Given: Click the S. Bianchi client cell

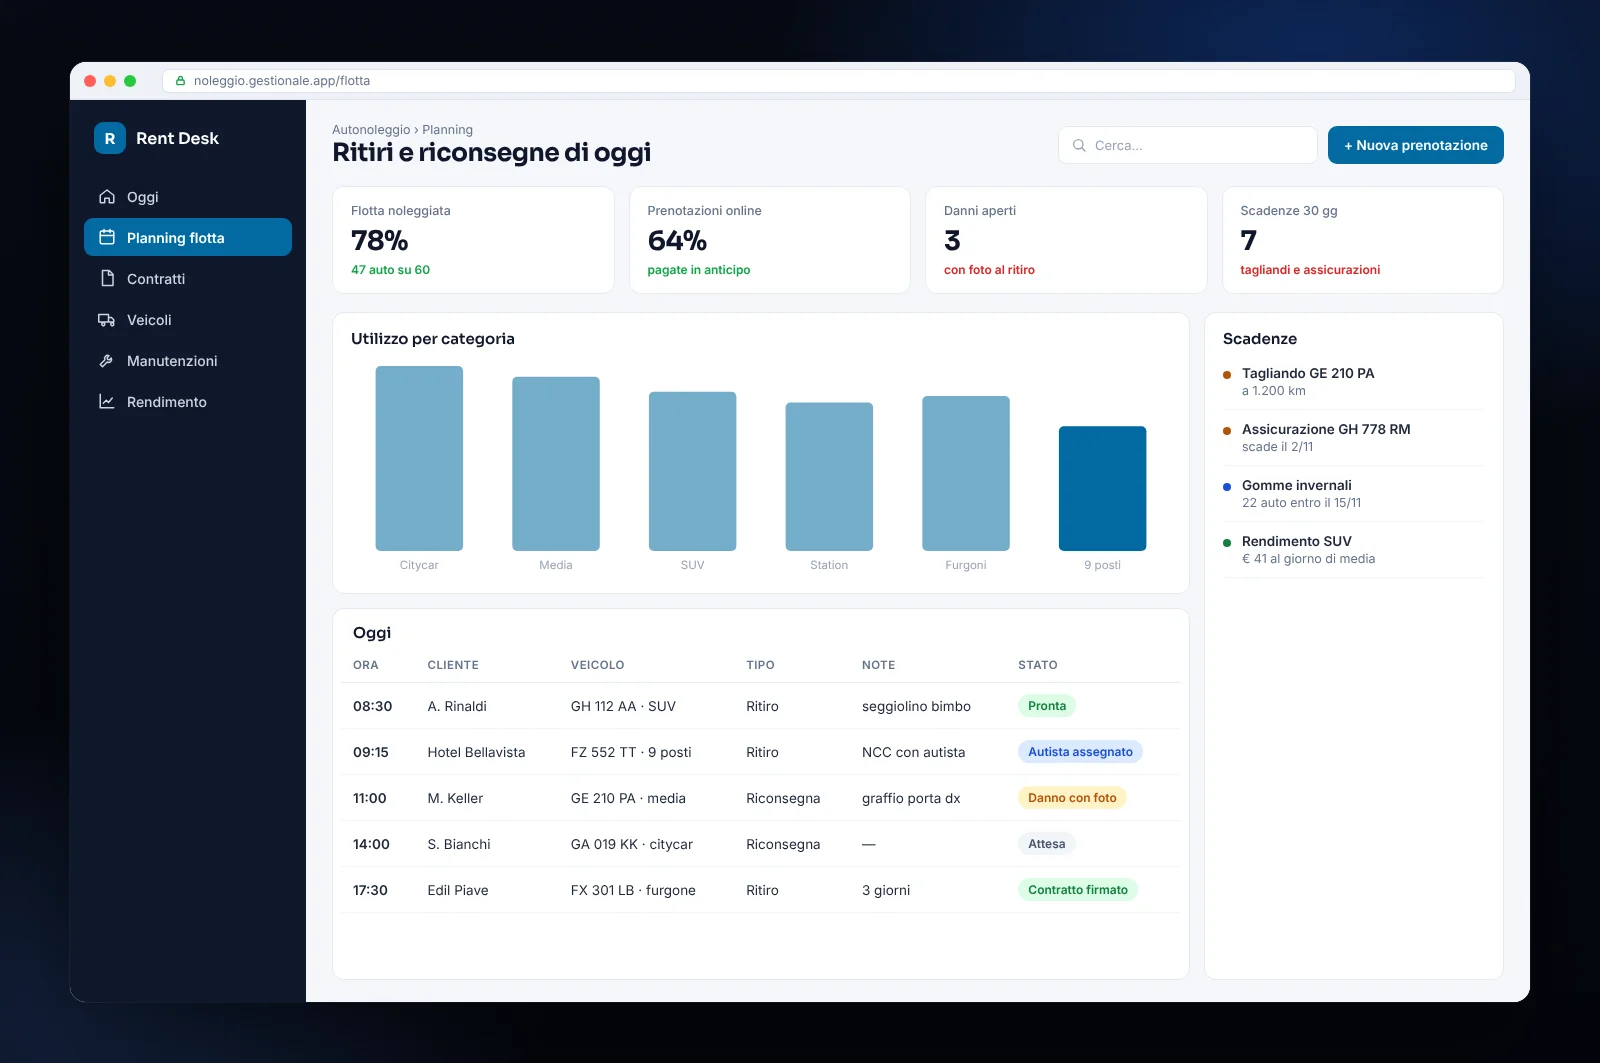Looking at the screenshot, I should pyautogui.click(x=459, y=844).
